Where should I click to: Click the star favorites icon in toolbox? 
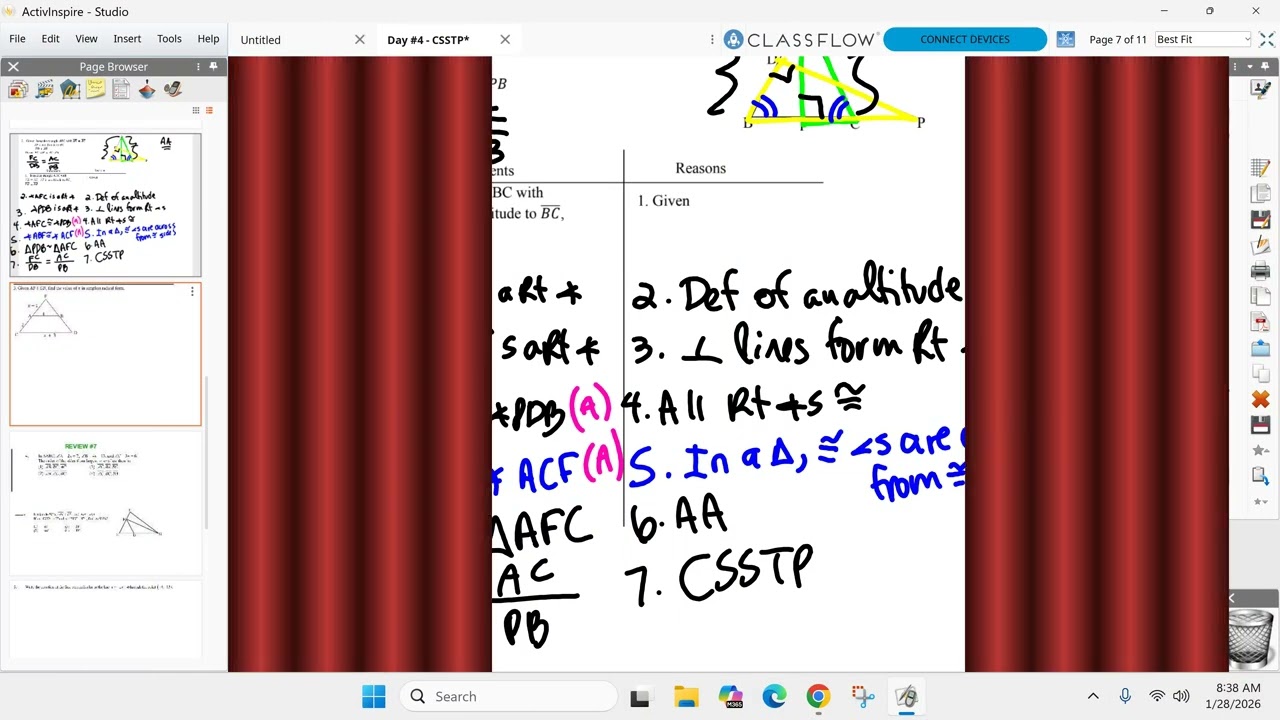click(x=1260, y=451)
